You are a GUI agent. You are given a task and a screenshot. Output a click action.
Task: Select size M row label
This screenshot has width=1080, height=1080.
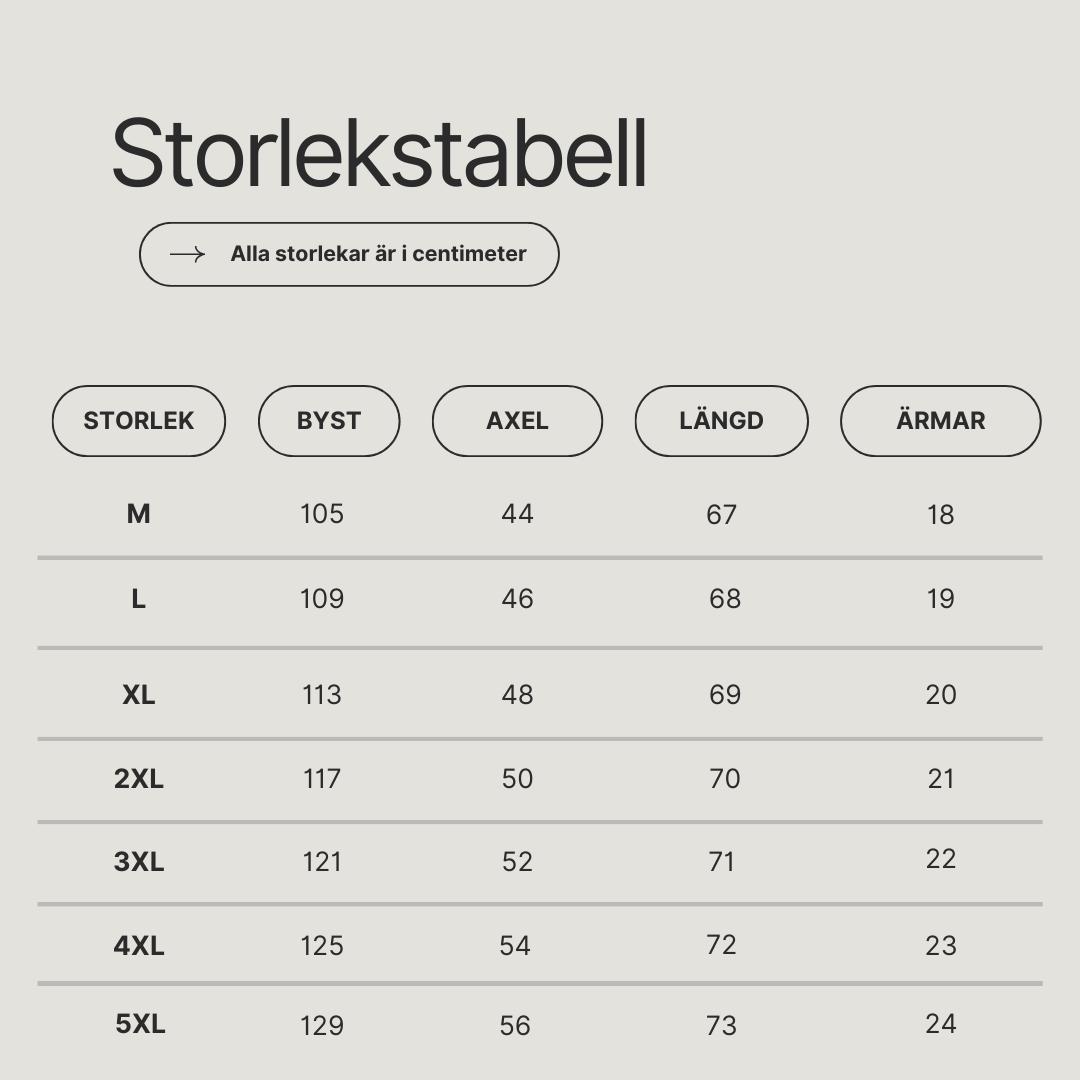point(138,514)
